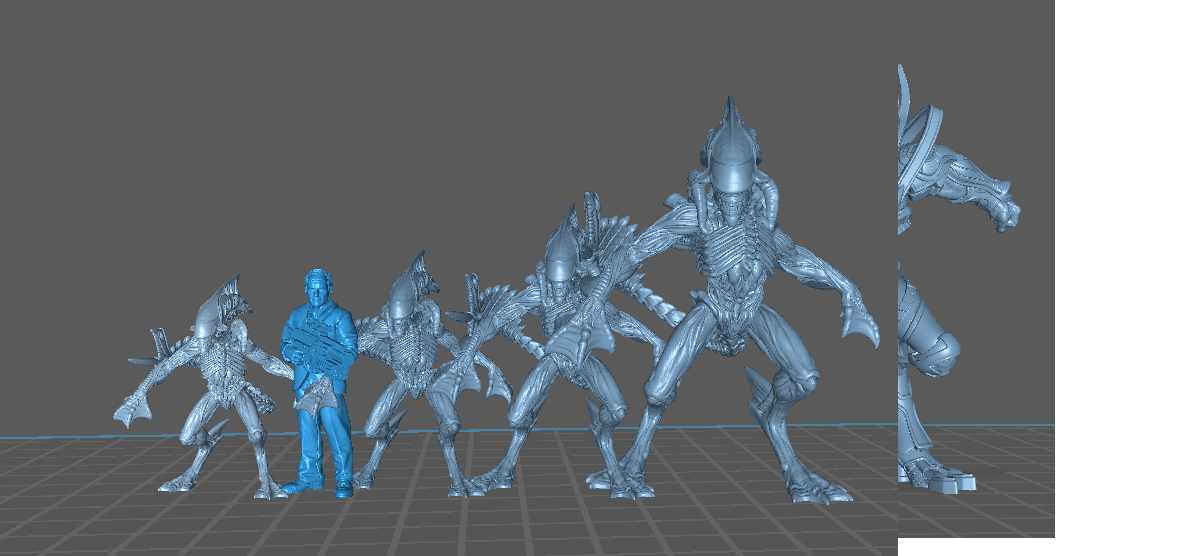Select the highlighted human figure with rifle

[320, 383]
